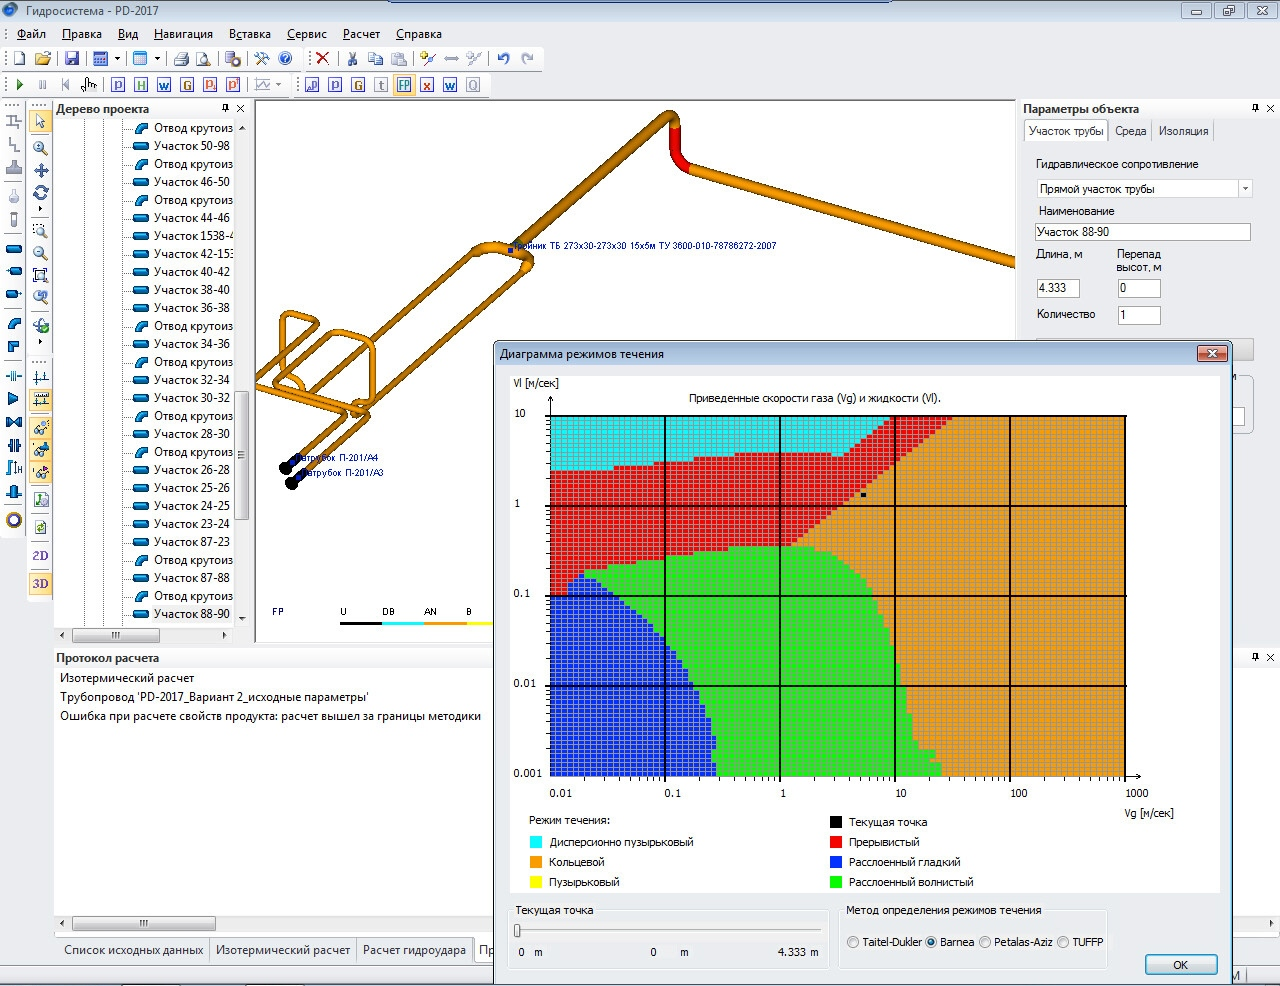Viewport: 1280px width, 986px height.
Task: Click the Undo arrow icon
Action: tap(503, 59)
